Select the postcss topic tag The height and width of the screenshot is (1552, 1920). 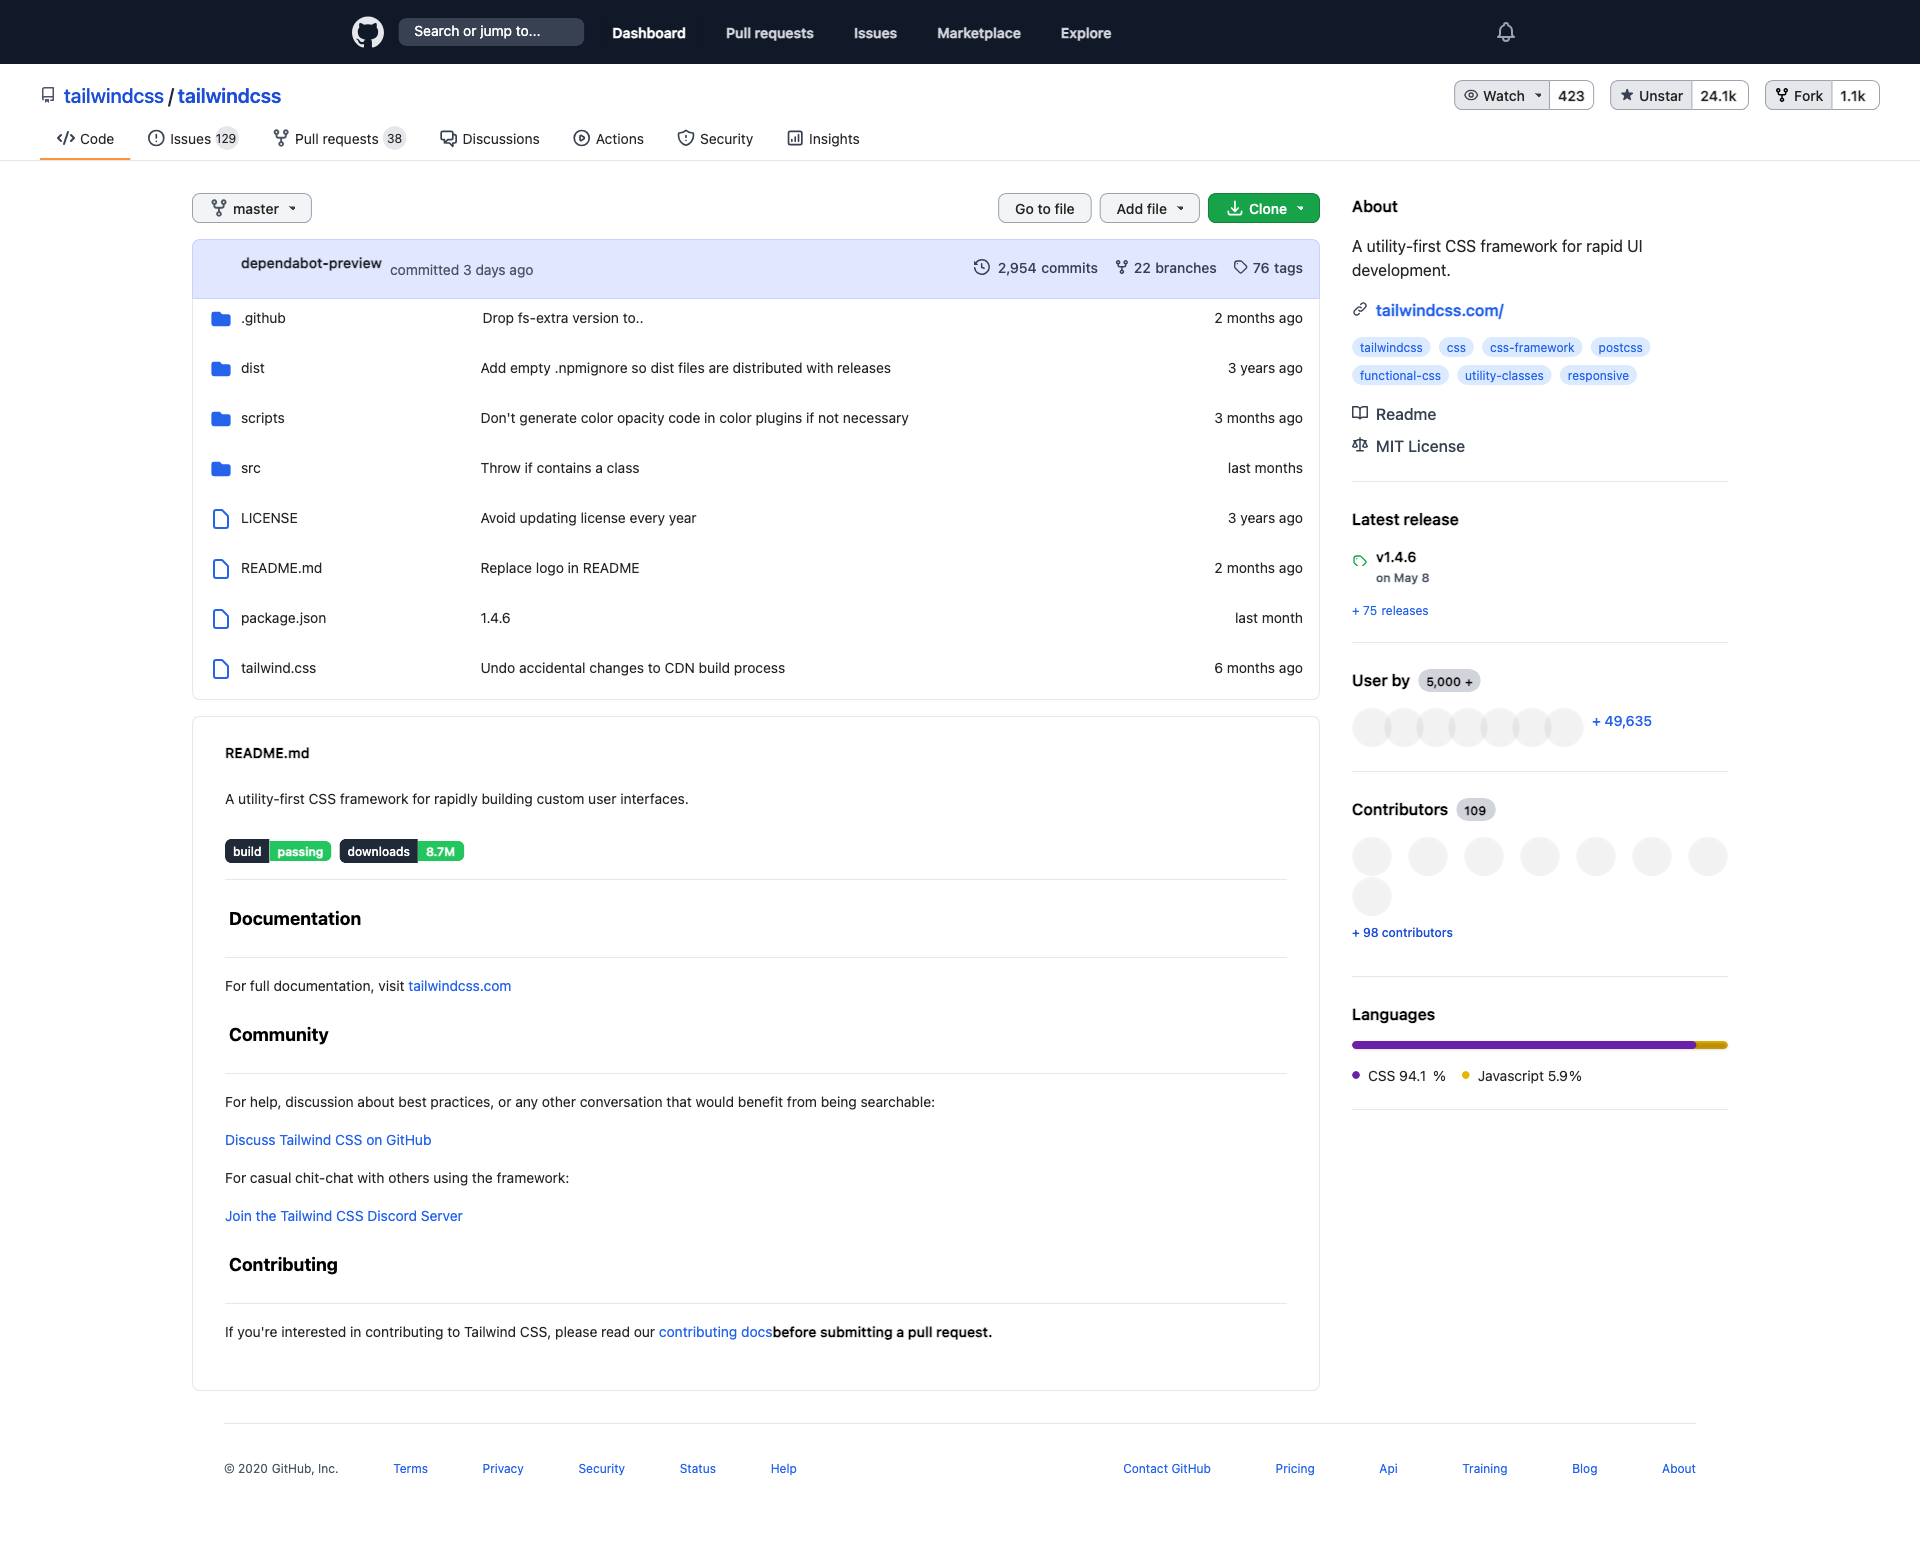(x=1620, y=348)
